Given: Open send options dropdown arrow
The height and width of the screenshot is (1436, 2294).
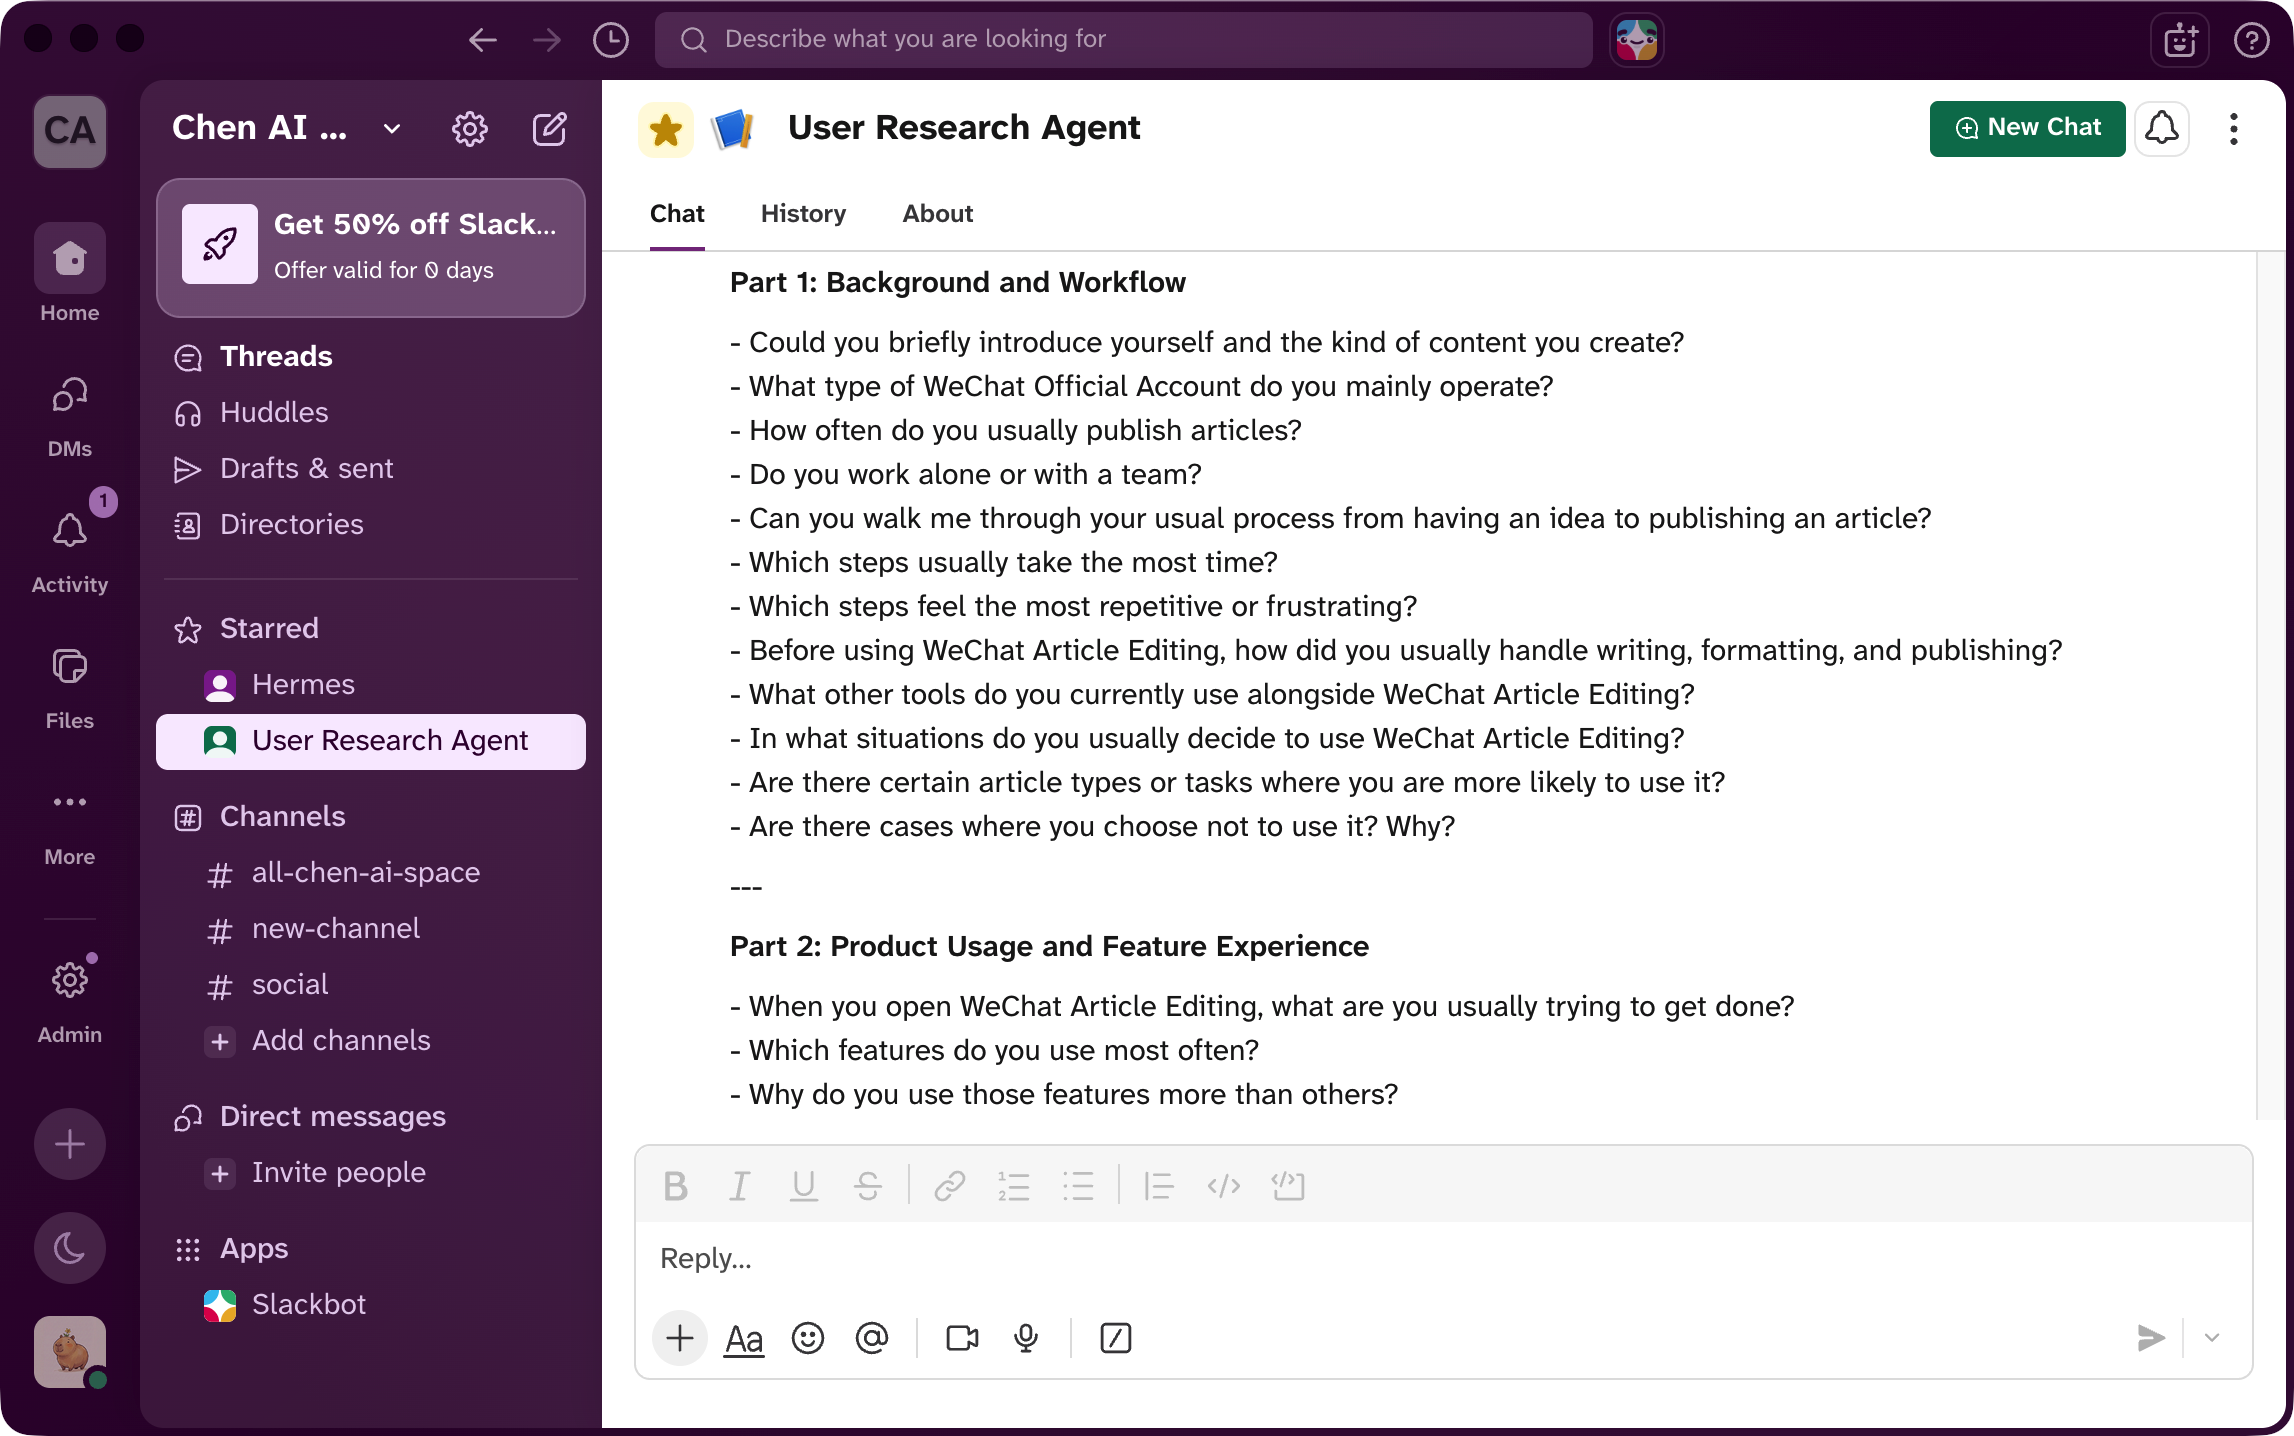Looking at the screenshot, I should (2212, 1338).
